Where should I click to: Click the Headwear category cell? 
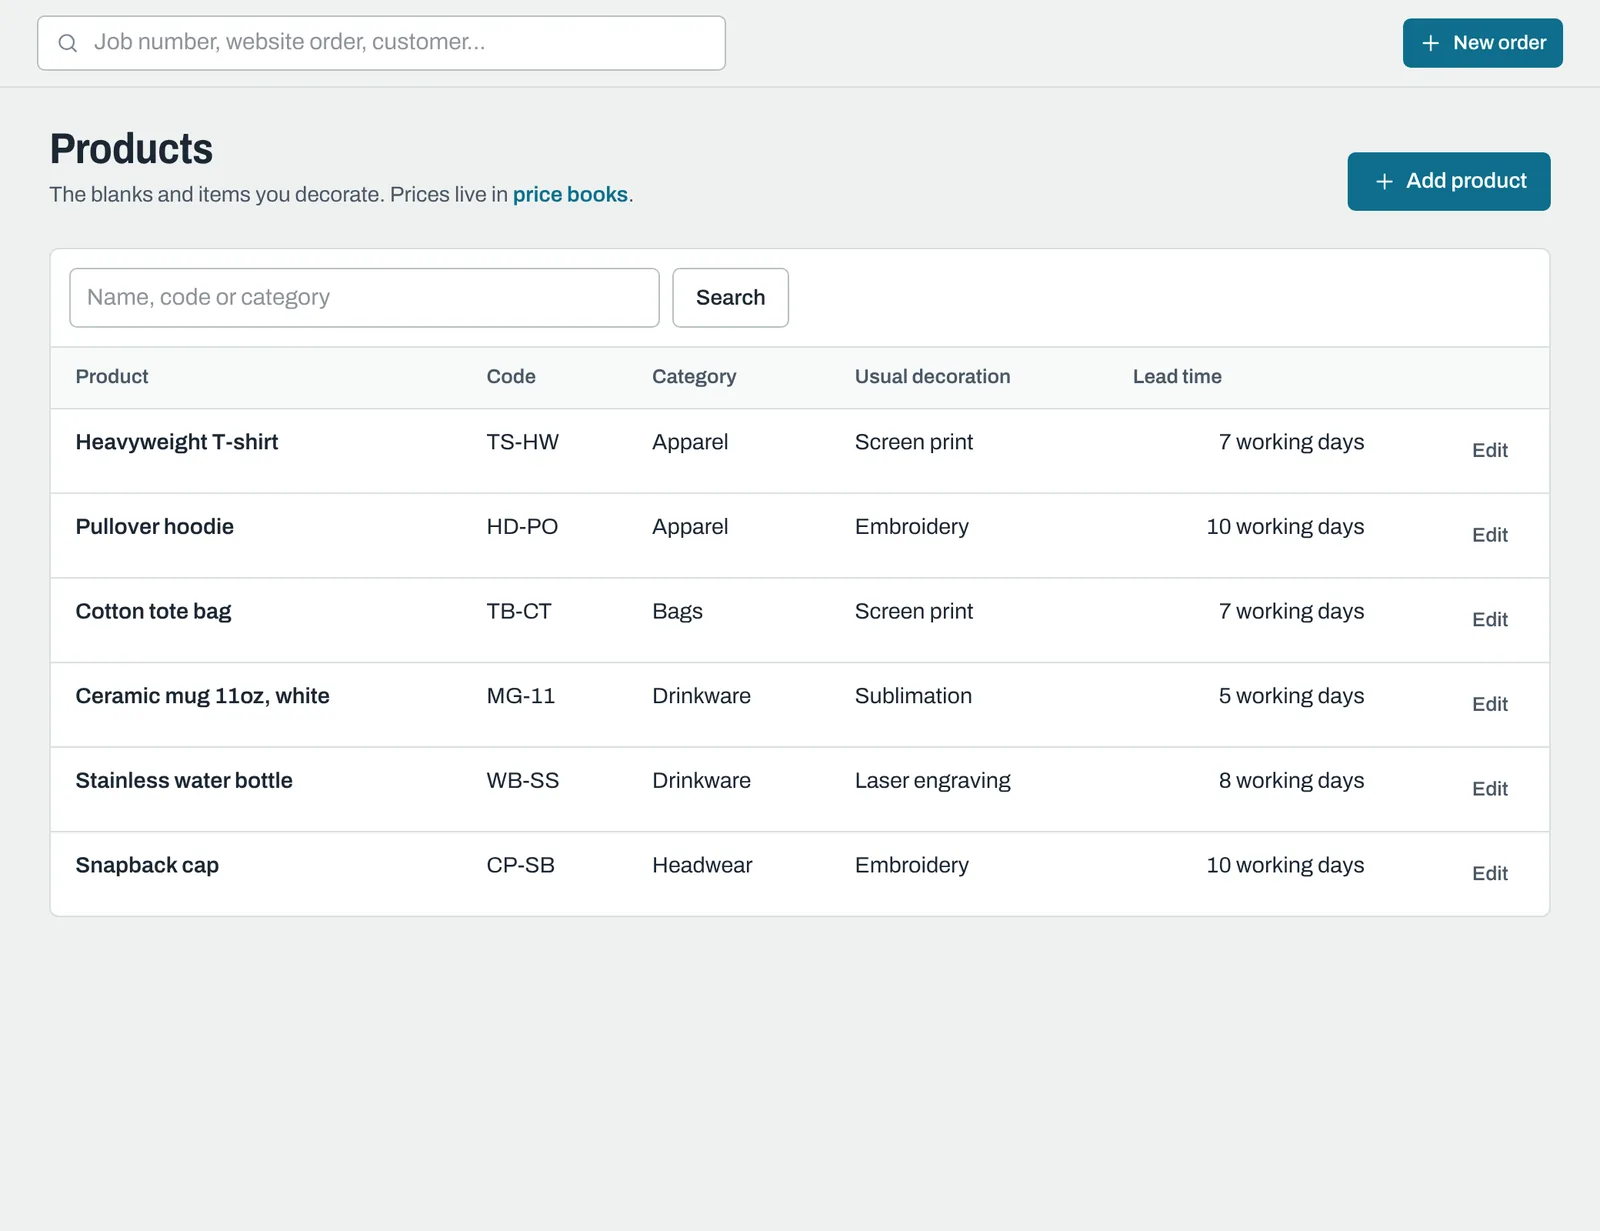click(702, 865)
